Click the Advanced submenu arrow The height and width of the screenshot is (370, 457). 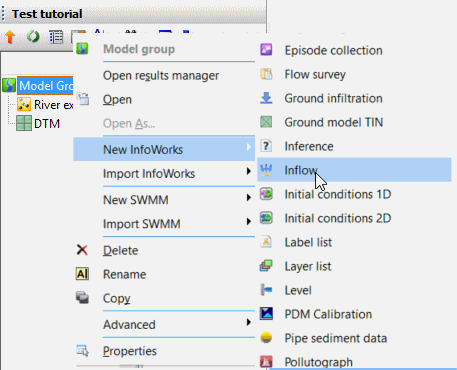coord(249,322)
